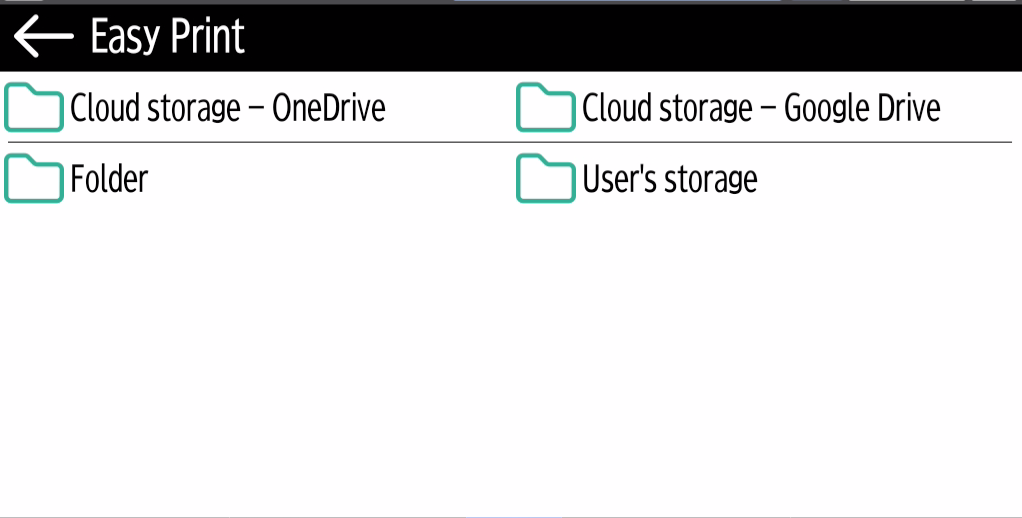Click "Cloud storage" text in the Google Drive entry

(x=667, y=108)
